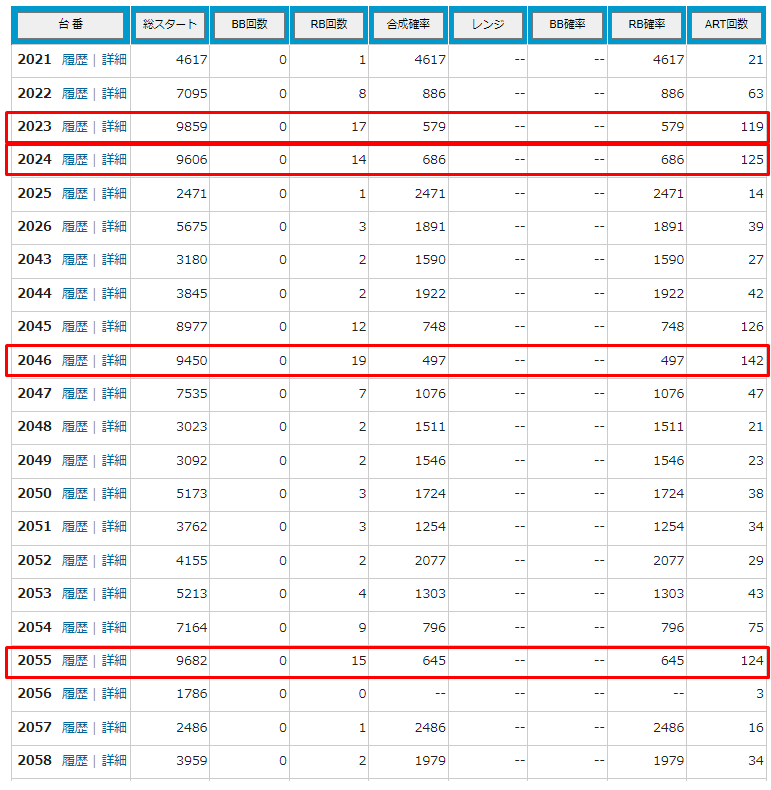Open 詳細 link for machine 2023
Viewport: 771px width, 790px height.
click(114, 127)
